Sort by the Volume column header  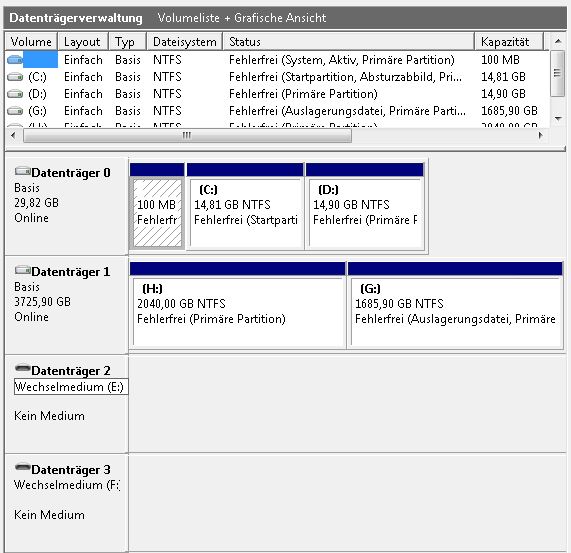[31, 42]
